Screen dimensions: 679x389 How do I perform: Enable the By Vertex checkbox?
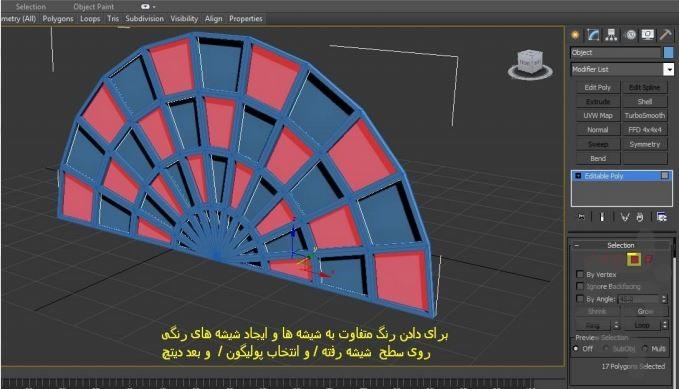pos(580,274)
